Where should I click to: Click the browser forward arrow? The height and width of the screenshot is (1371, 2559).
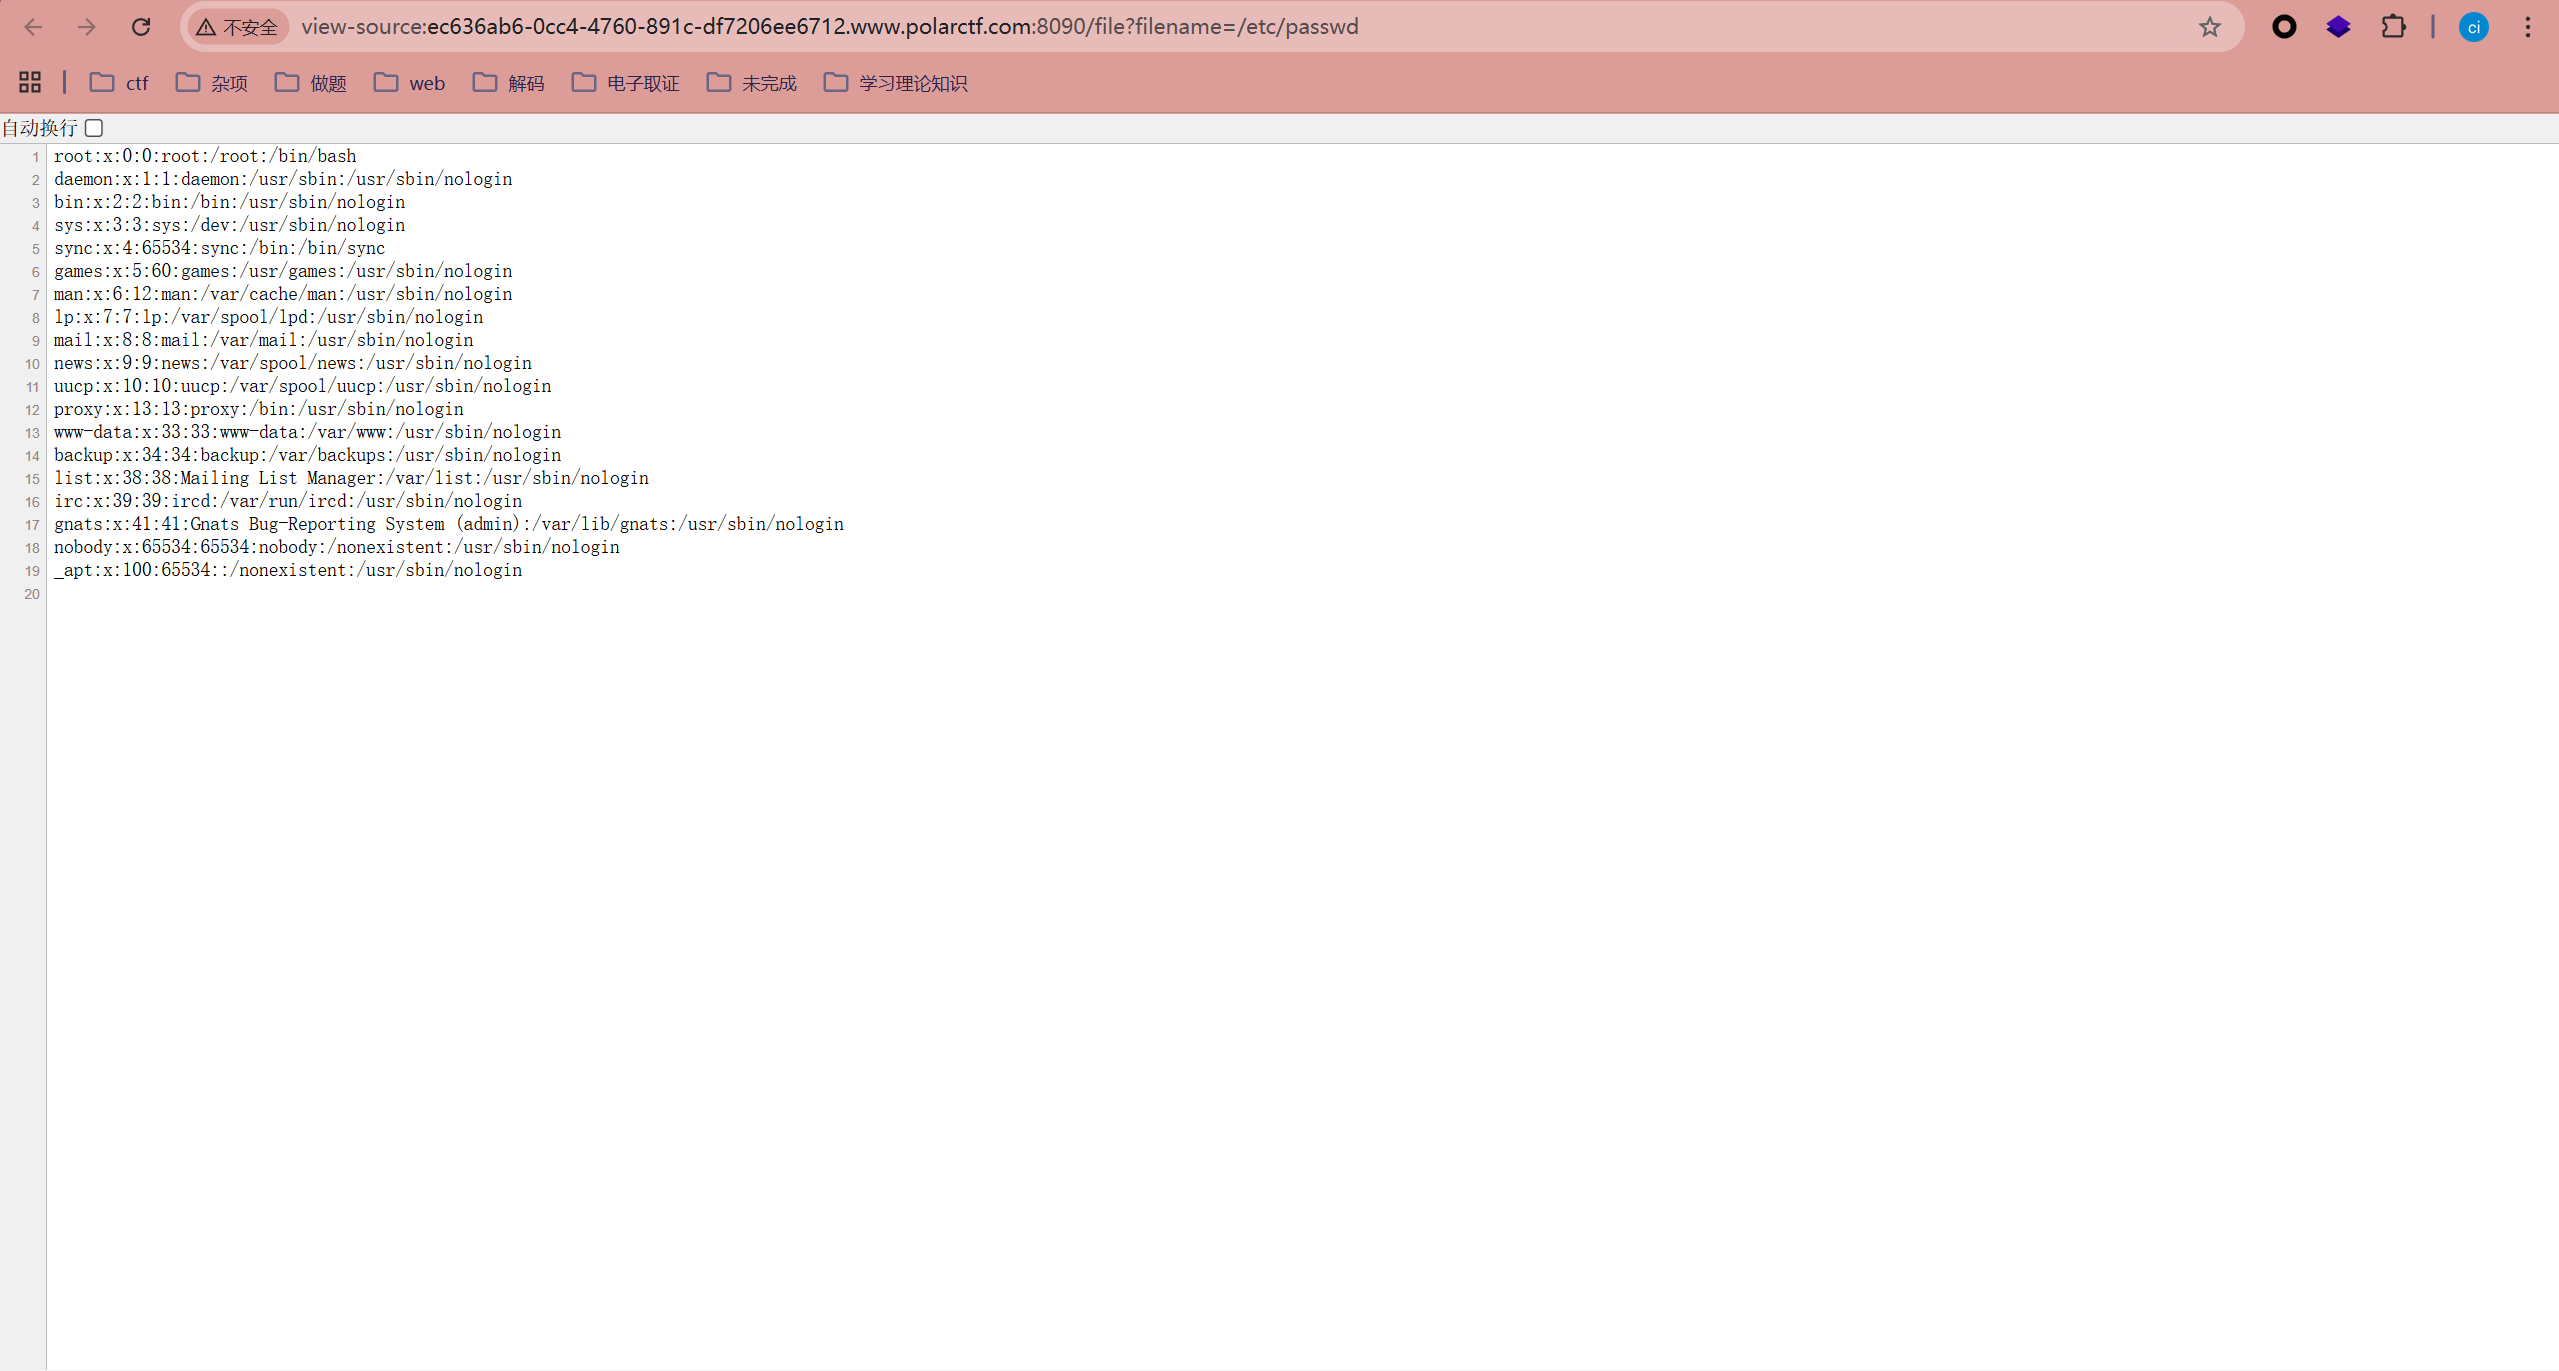pyautogui.click(x=87, y=27)
